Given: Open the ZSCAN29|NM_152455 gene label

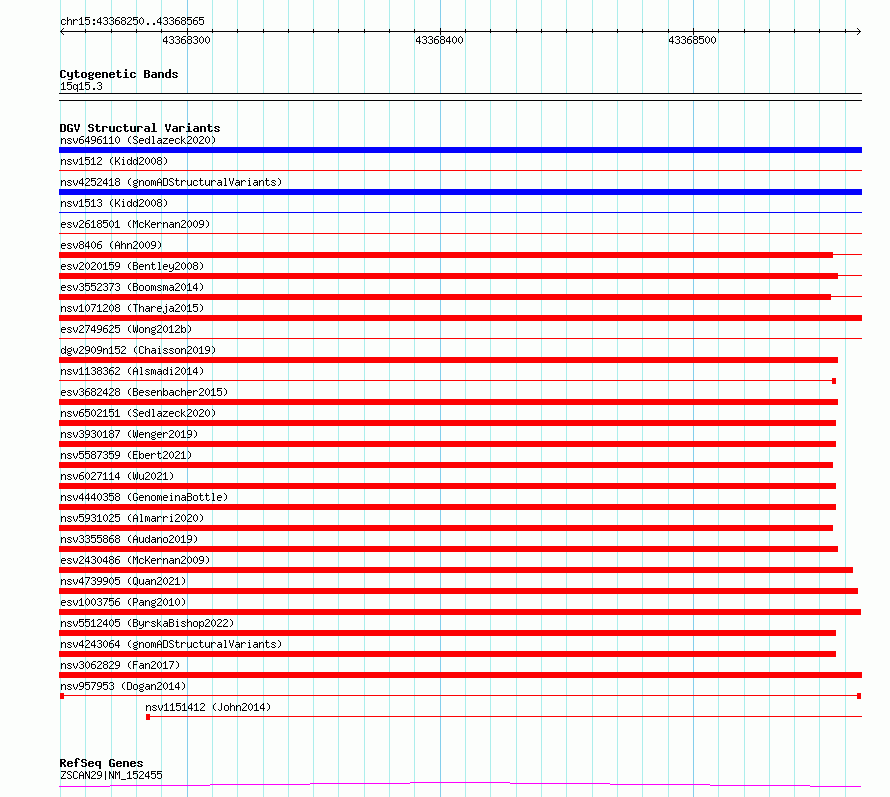Looking at the screenshot, I should tap(111, 775).
